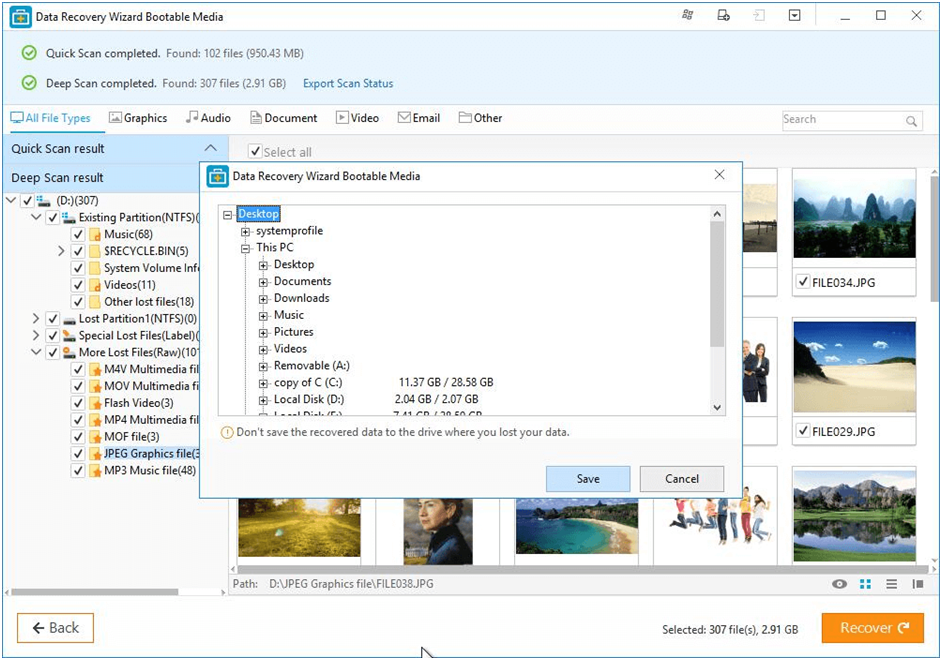This screenshot has height=660, width=942.
Task: Switch to detail pane view icon
Action: [917, 584]
